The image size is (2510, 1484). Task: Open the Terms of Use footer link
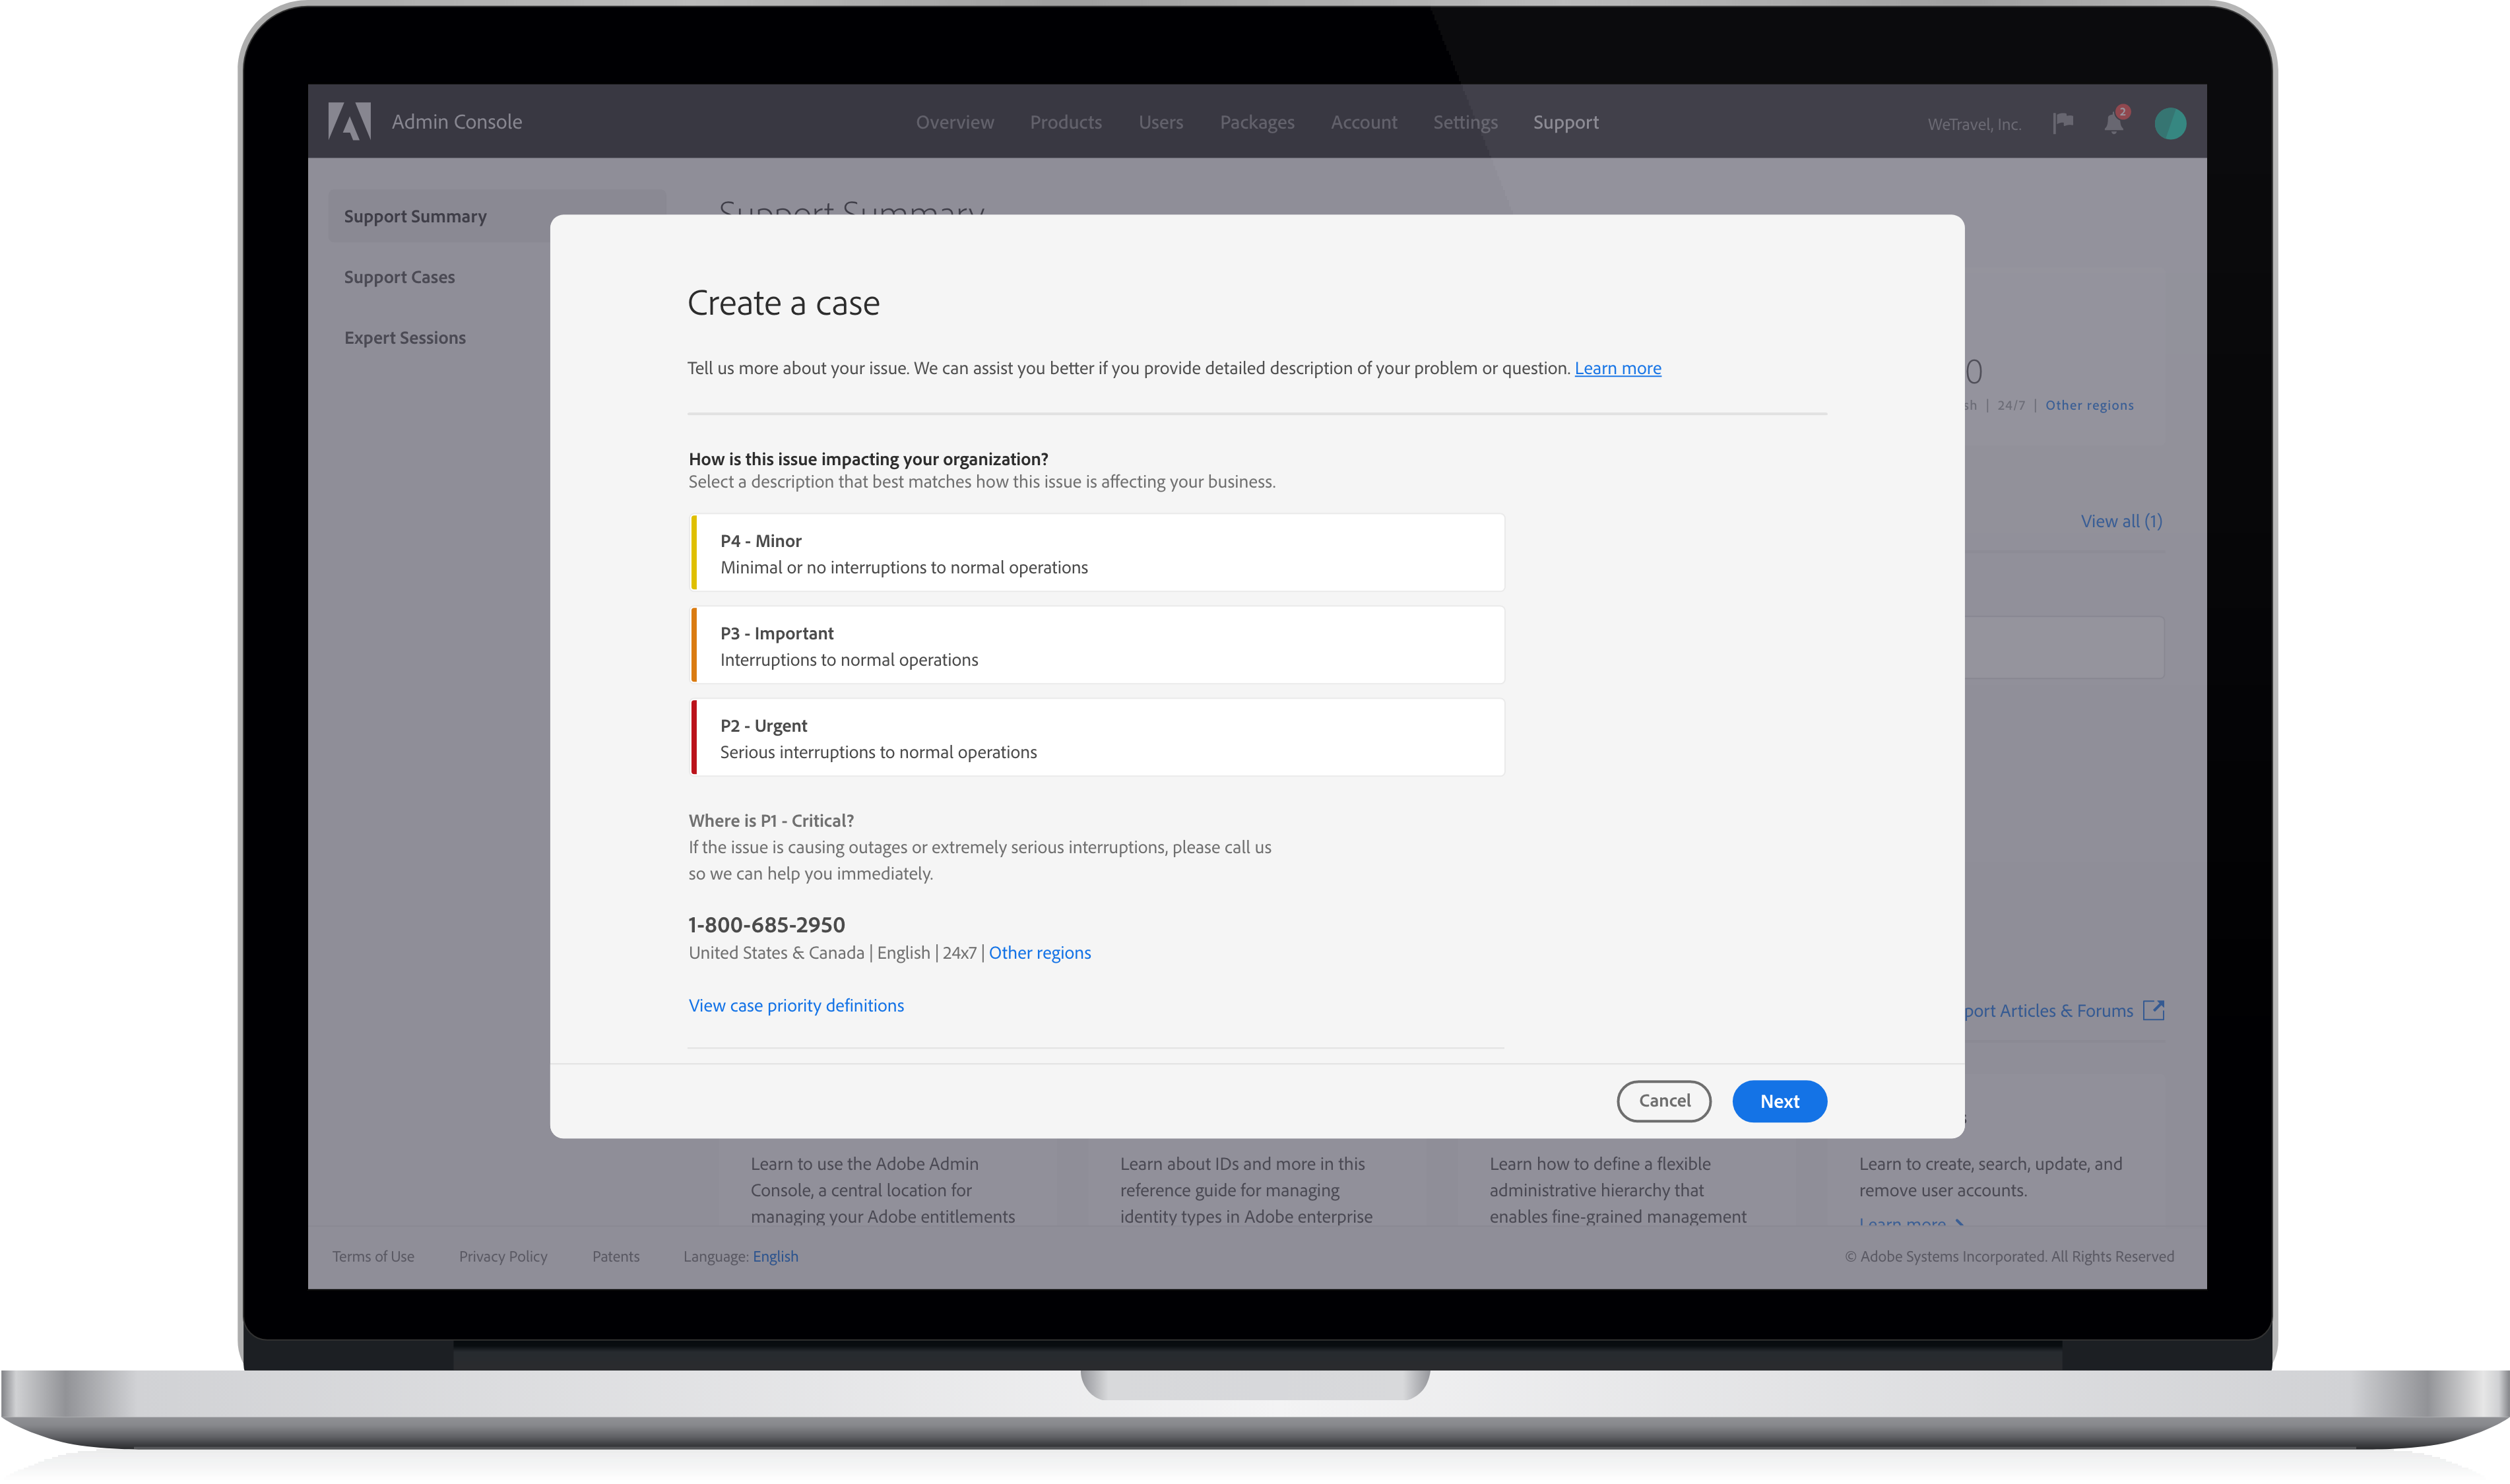click(373, 1256)
